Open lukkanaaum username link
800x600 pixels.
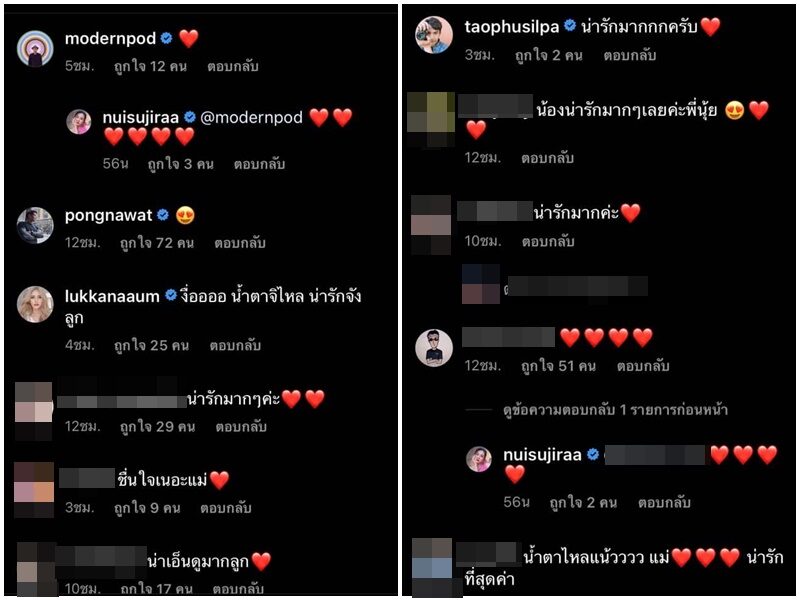click(x=112, y=296)
